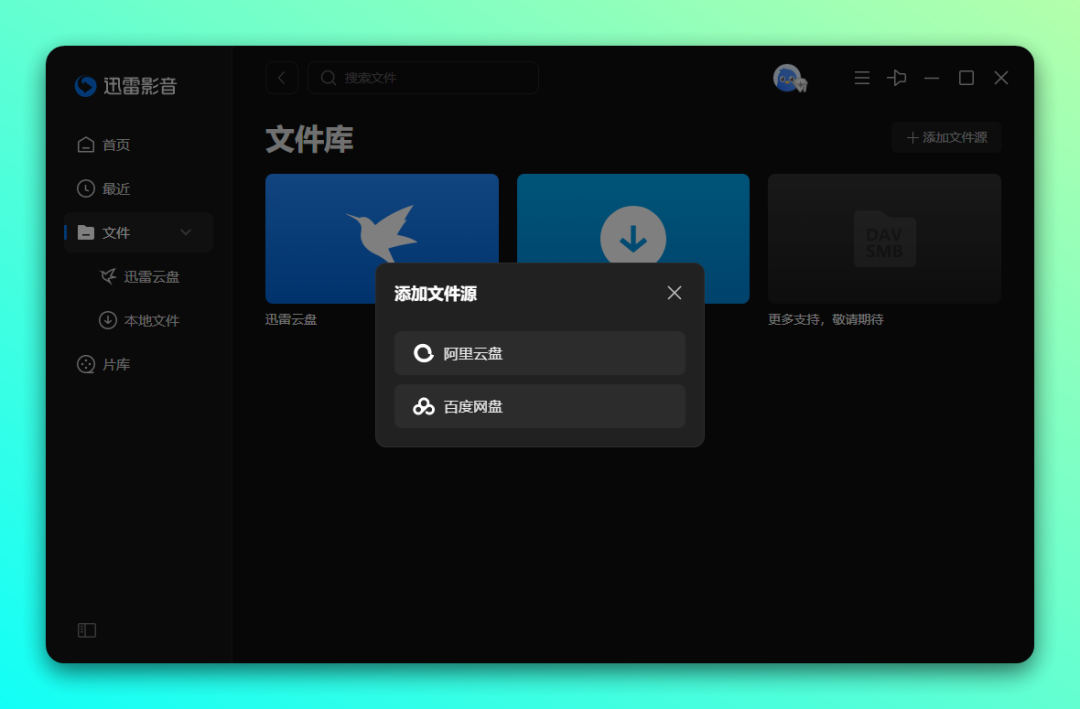The width and height of the screenshot is (1080, 709).
Task: Open the hamburger main menu
Action: pyautogui.click(x=862, y=78)
